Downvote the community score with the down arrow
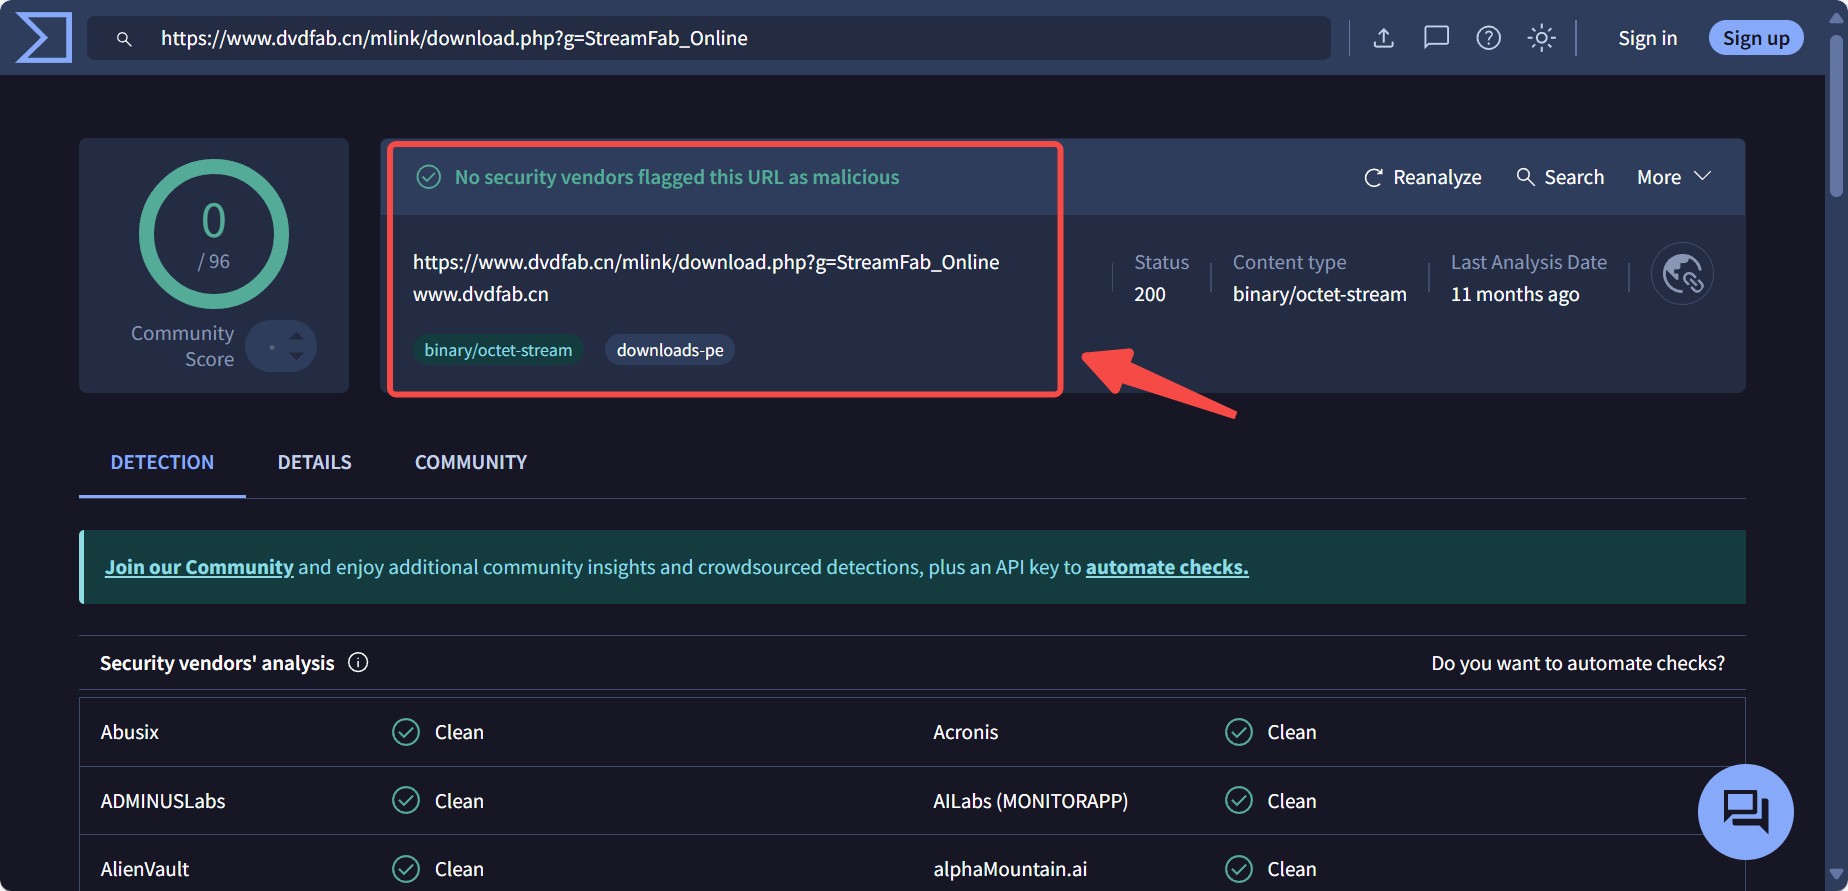Image resolution: width=1848 pixels, height=891 pixels. tap(296, 356)
